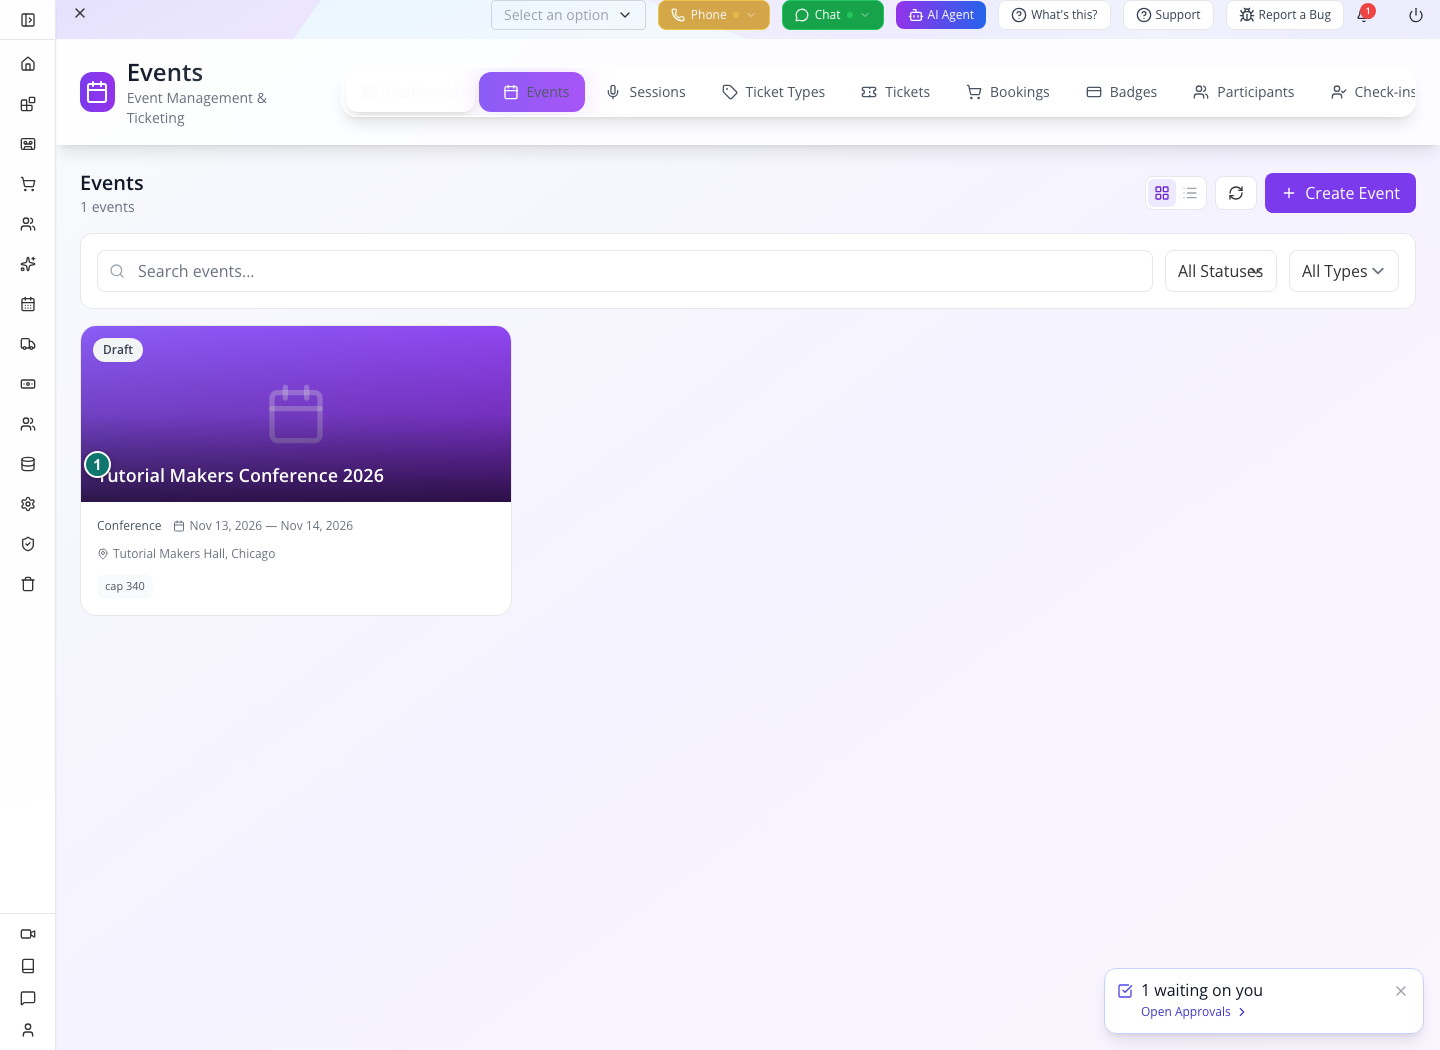Open the All Types filter dropdown
This screenshot has height=1050, width=1440.
click(1344, 271)
